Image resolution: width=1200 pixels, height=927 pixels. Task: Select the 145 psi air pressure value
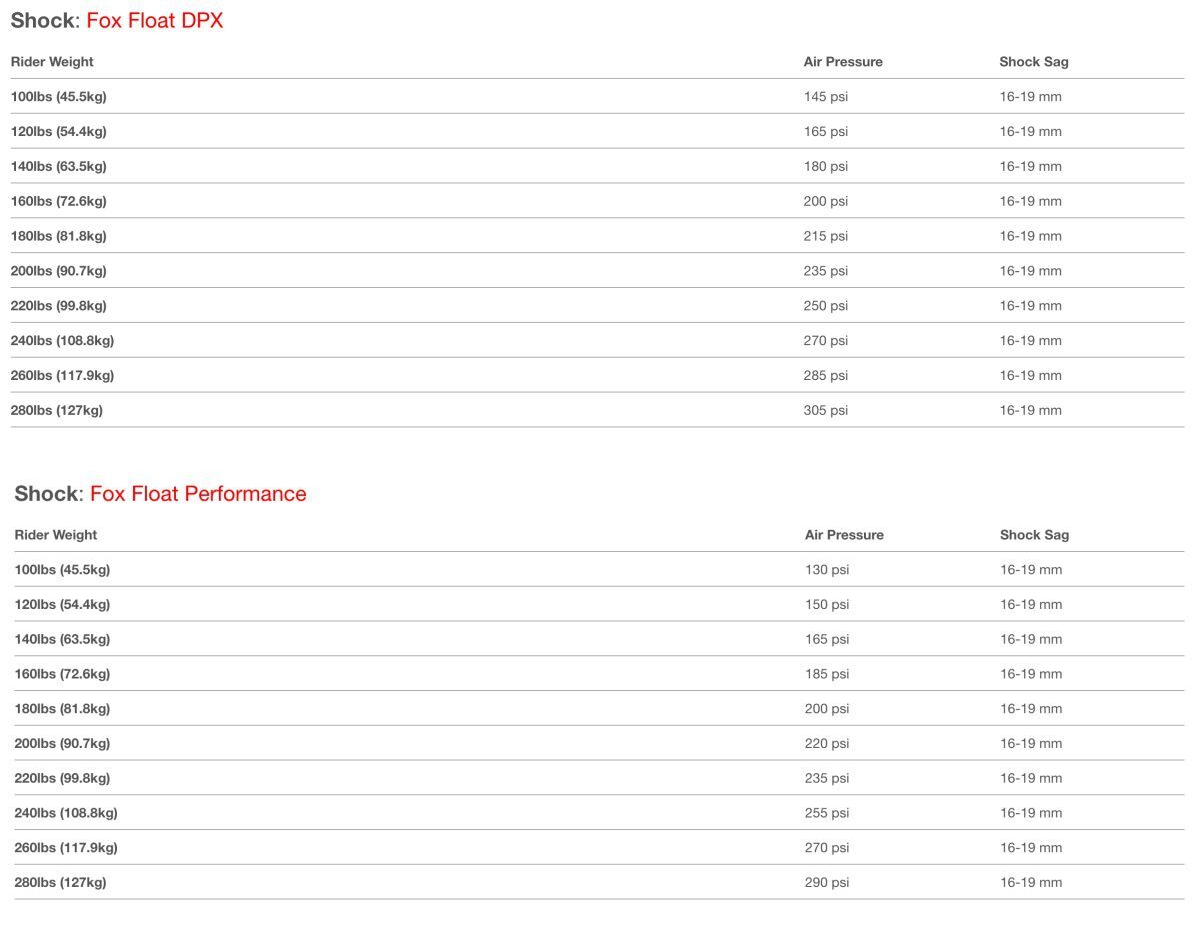(x=825, y=97)
